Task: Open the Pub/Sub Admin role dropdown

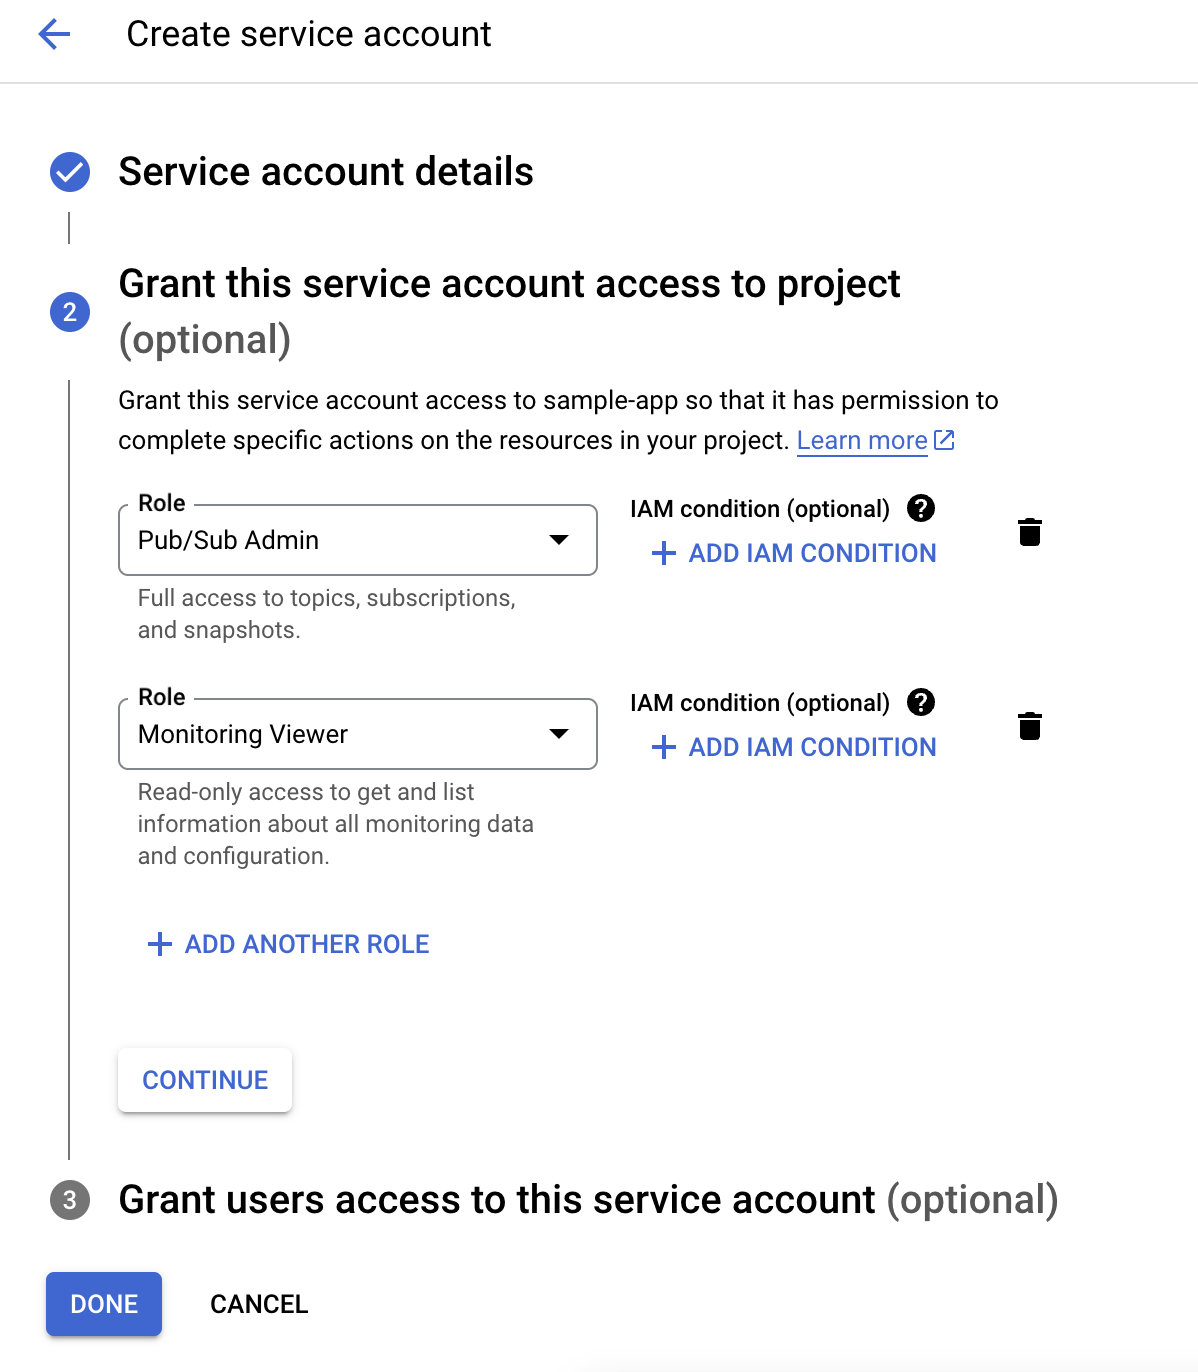Action: (x=357, y=540)
